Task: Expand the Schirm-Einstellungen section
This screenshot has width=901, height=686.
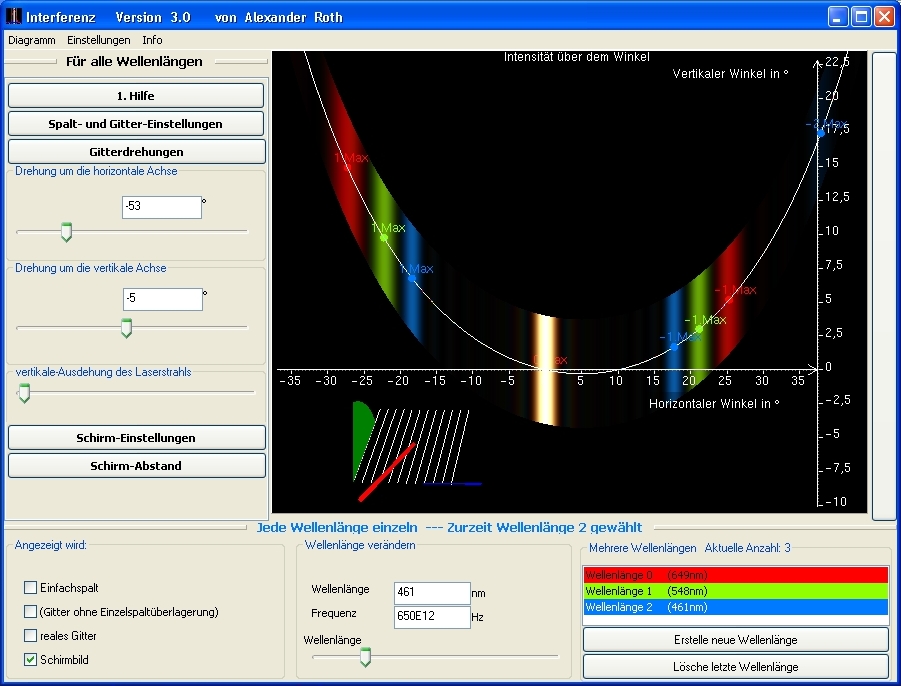Action: 136,438
